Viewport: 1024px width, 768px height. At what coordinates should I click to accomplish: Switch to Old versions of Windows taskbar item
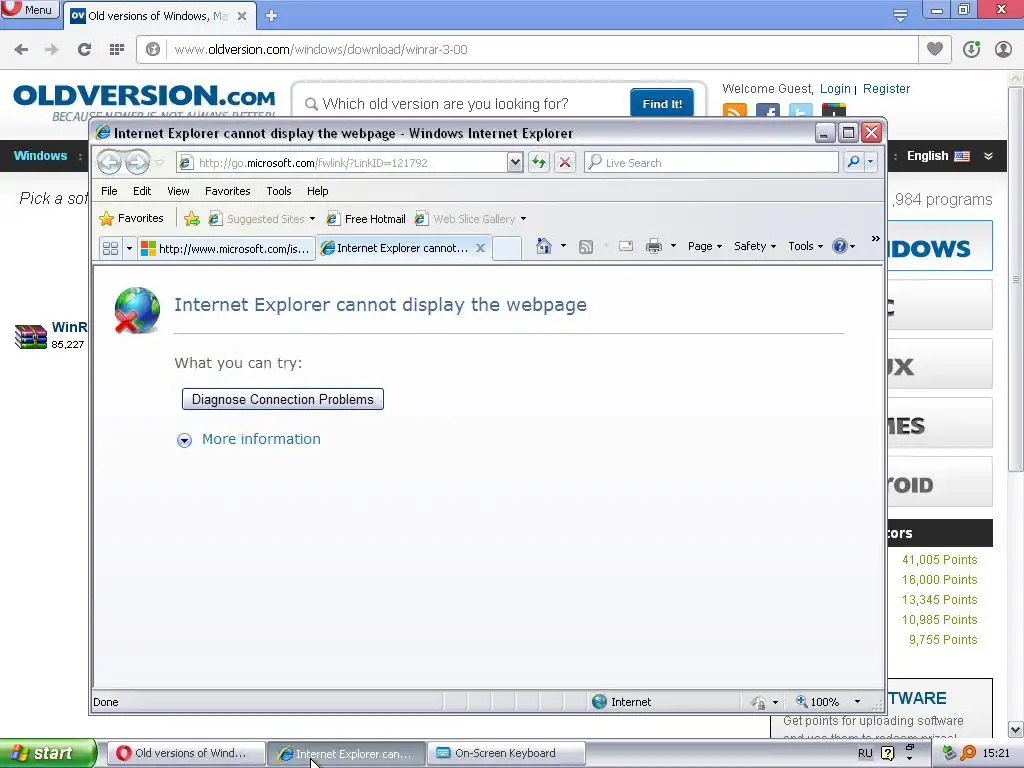click(x=185, y=753)
